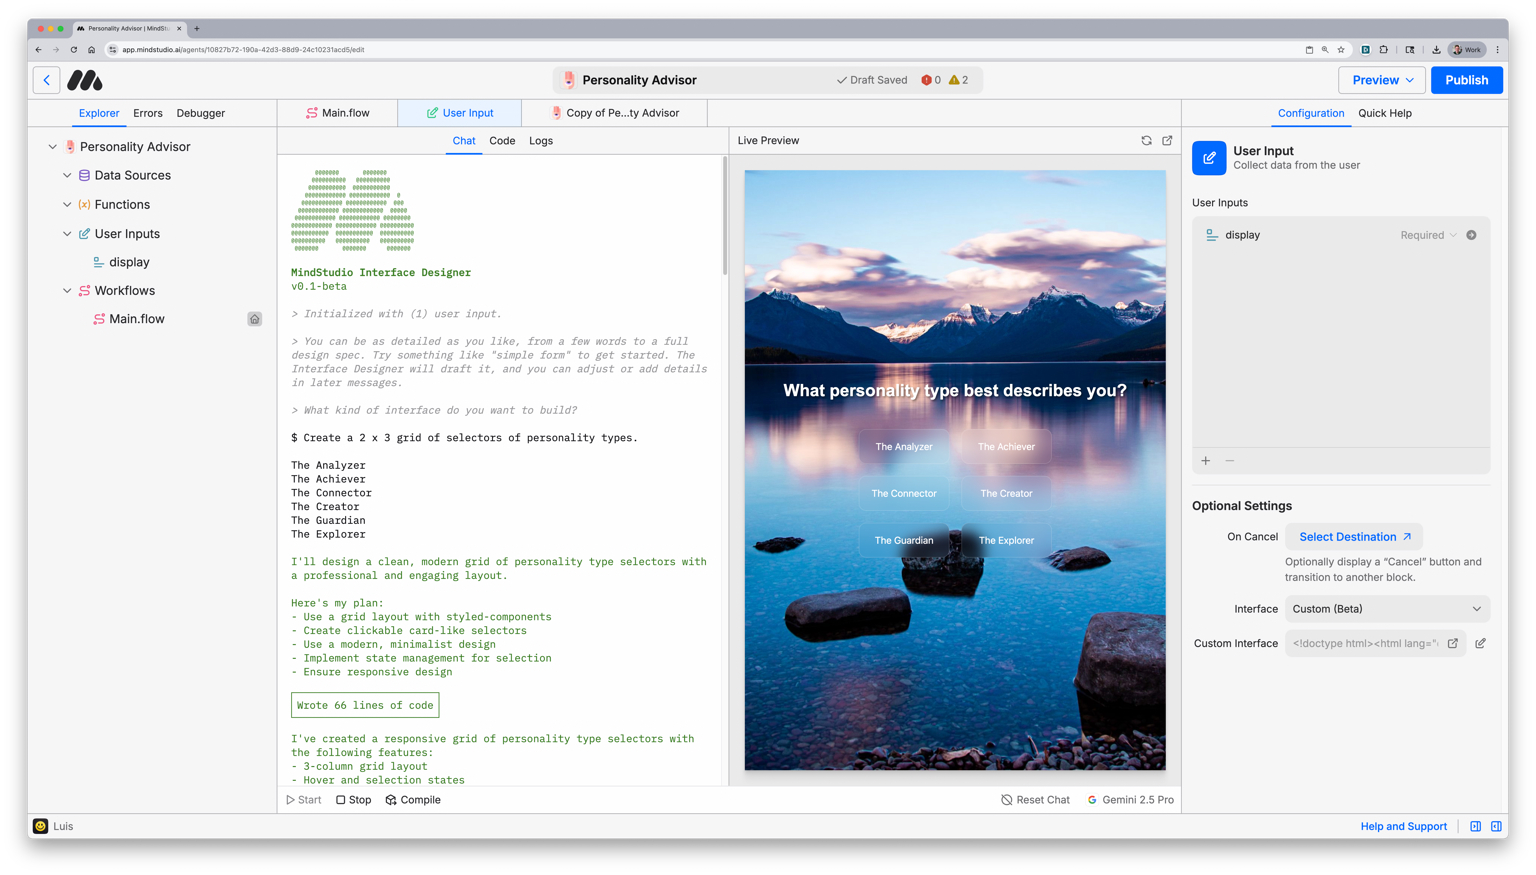Remove user input with the minus button

click(1230, 461)
